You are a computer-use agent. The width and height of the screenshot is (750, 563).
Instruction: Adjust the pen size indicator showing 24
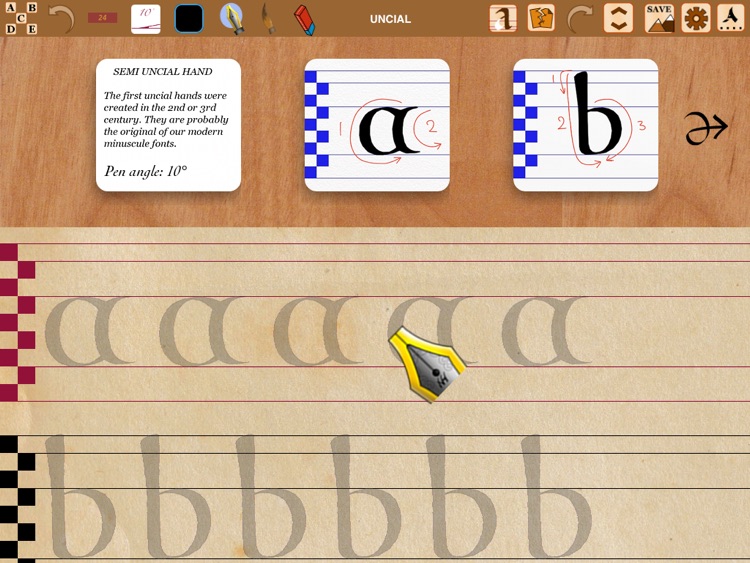point(102,18)
